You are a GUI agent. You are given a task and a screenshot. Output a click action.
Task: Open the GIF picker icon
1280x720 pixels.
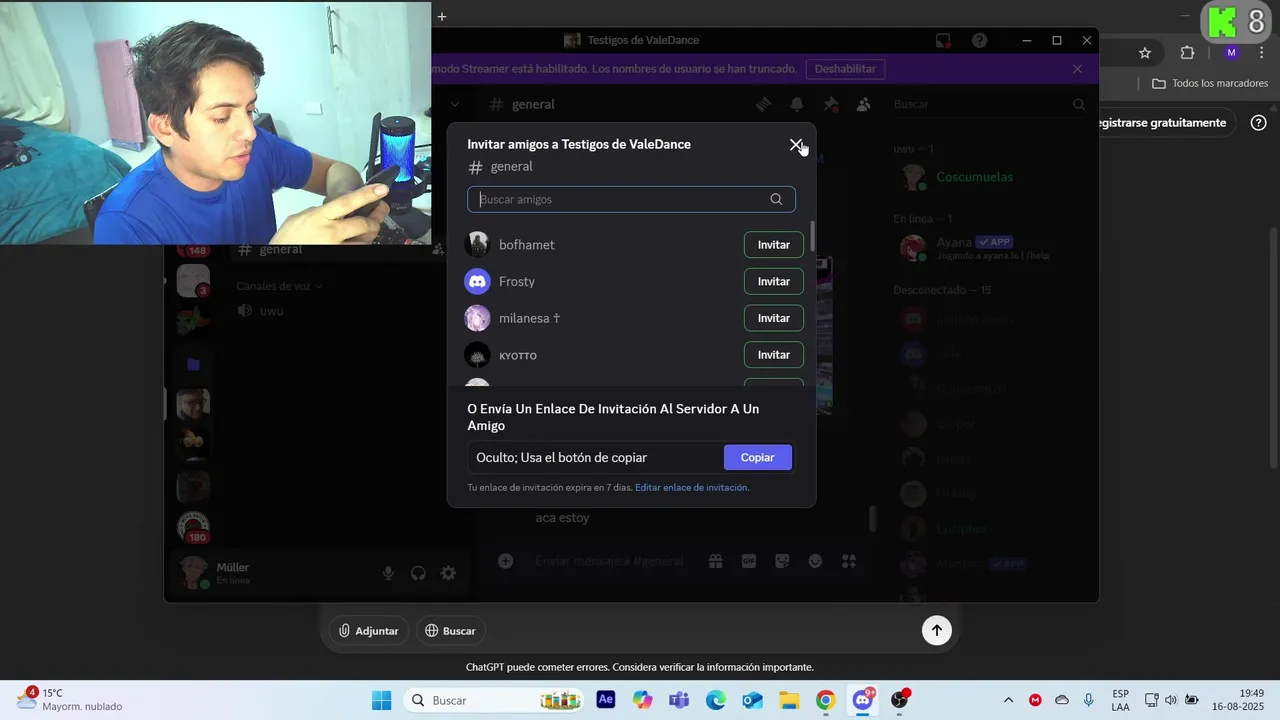[748, 561]
